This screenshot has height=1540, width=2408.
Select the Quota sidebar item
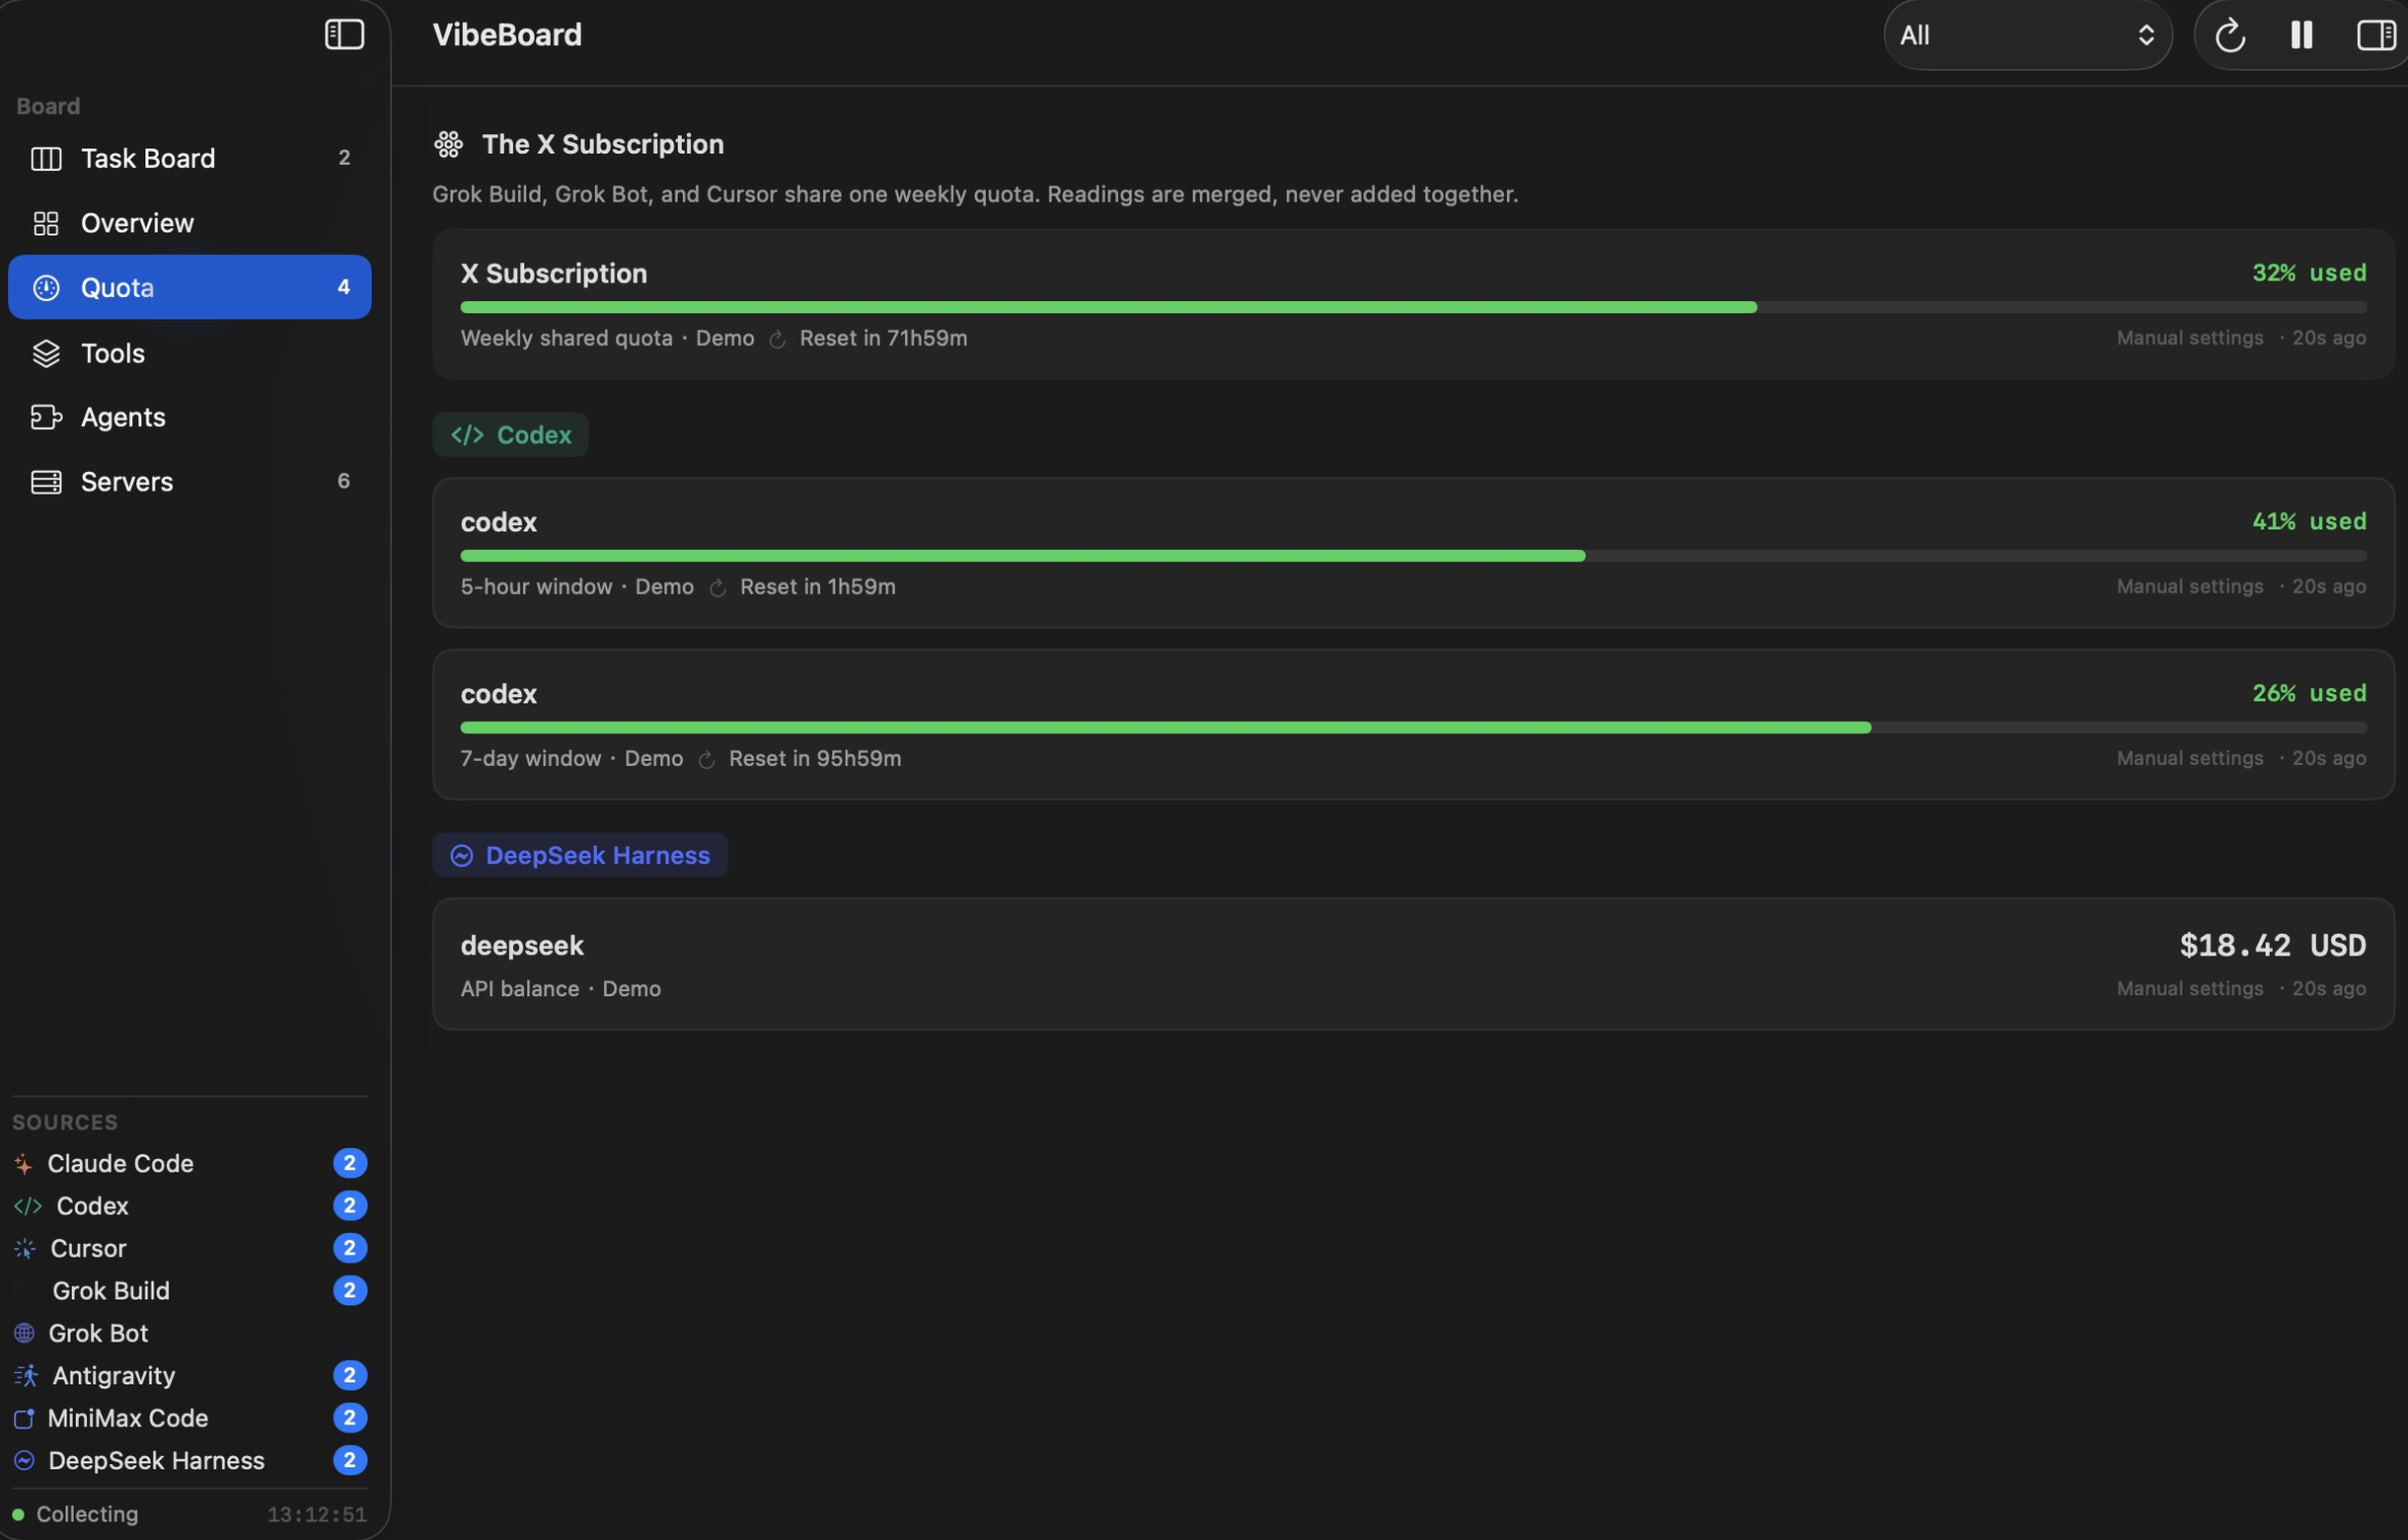point(190,288)
